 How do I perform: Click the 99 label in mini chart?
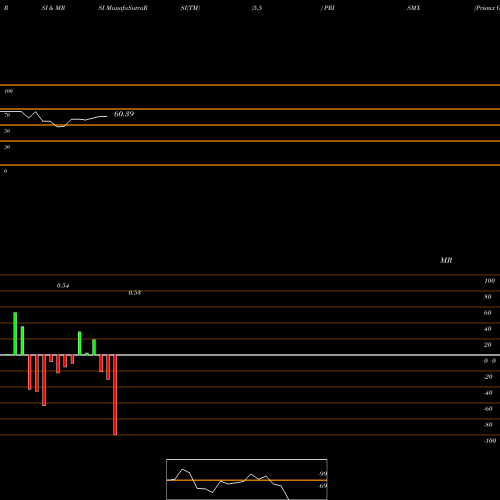[x=322, y=474]
